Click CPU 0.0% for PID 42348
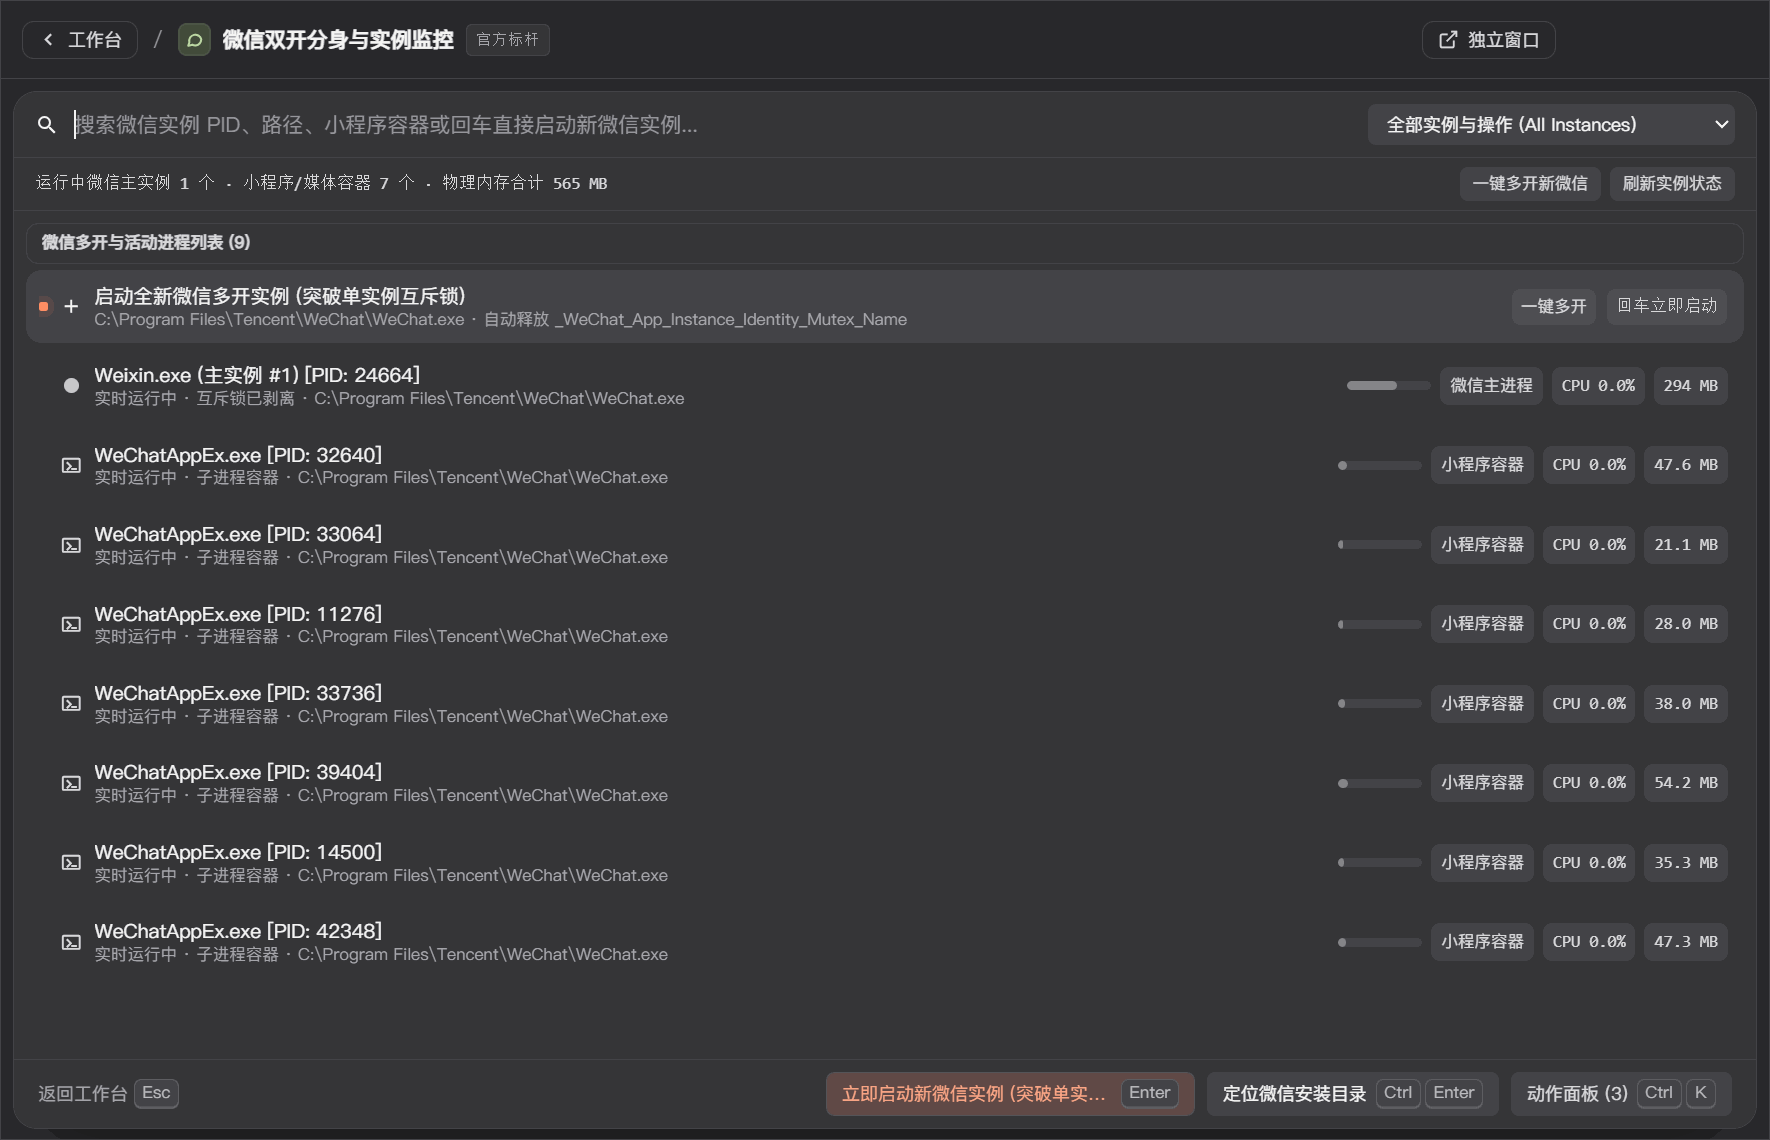The width and height of the screenshot is (1770, 1140). [x=1589, y=942]
